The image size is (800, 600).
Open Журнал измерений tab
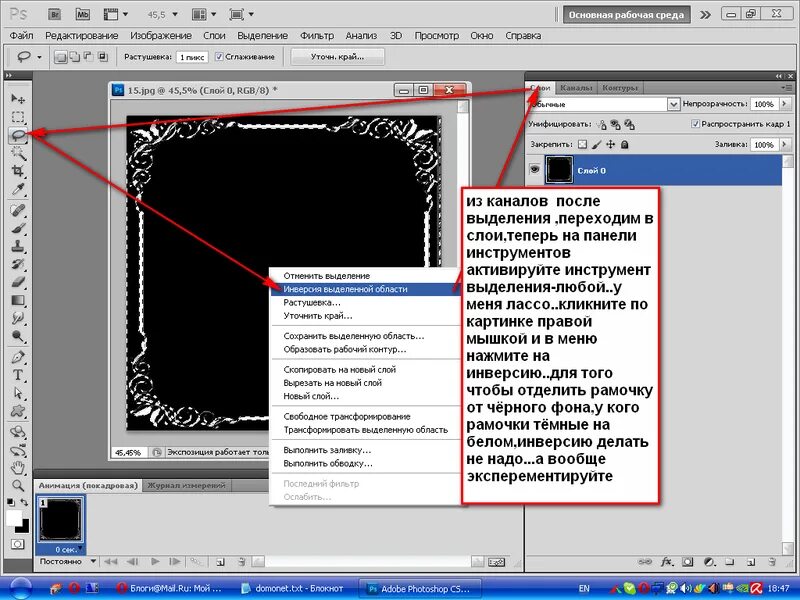186,485
